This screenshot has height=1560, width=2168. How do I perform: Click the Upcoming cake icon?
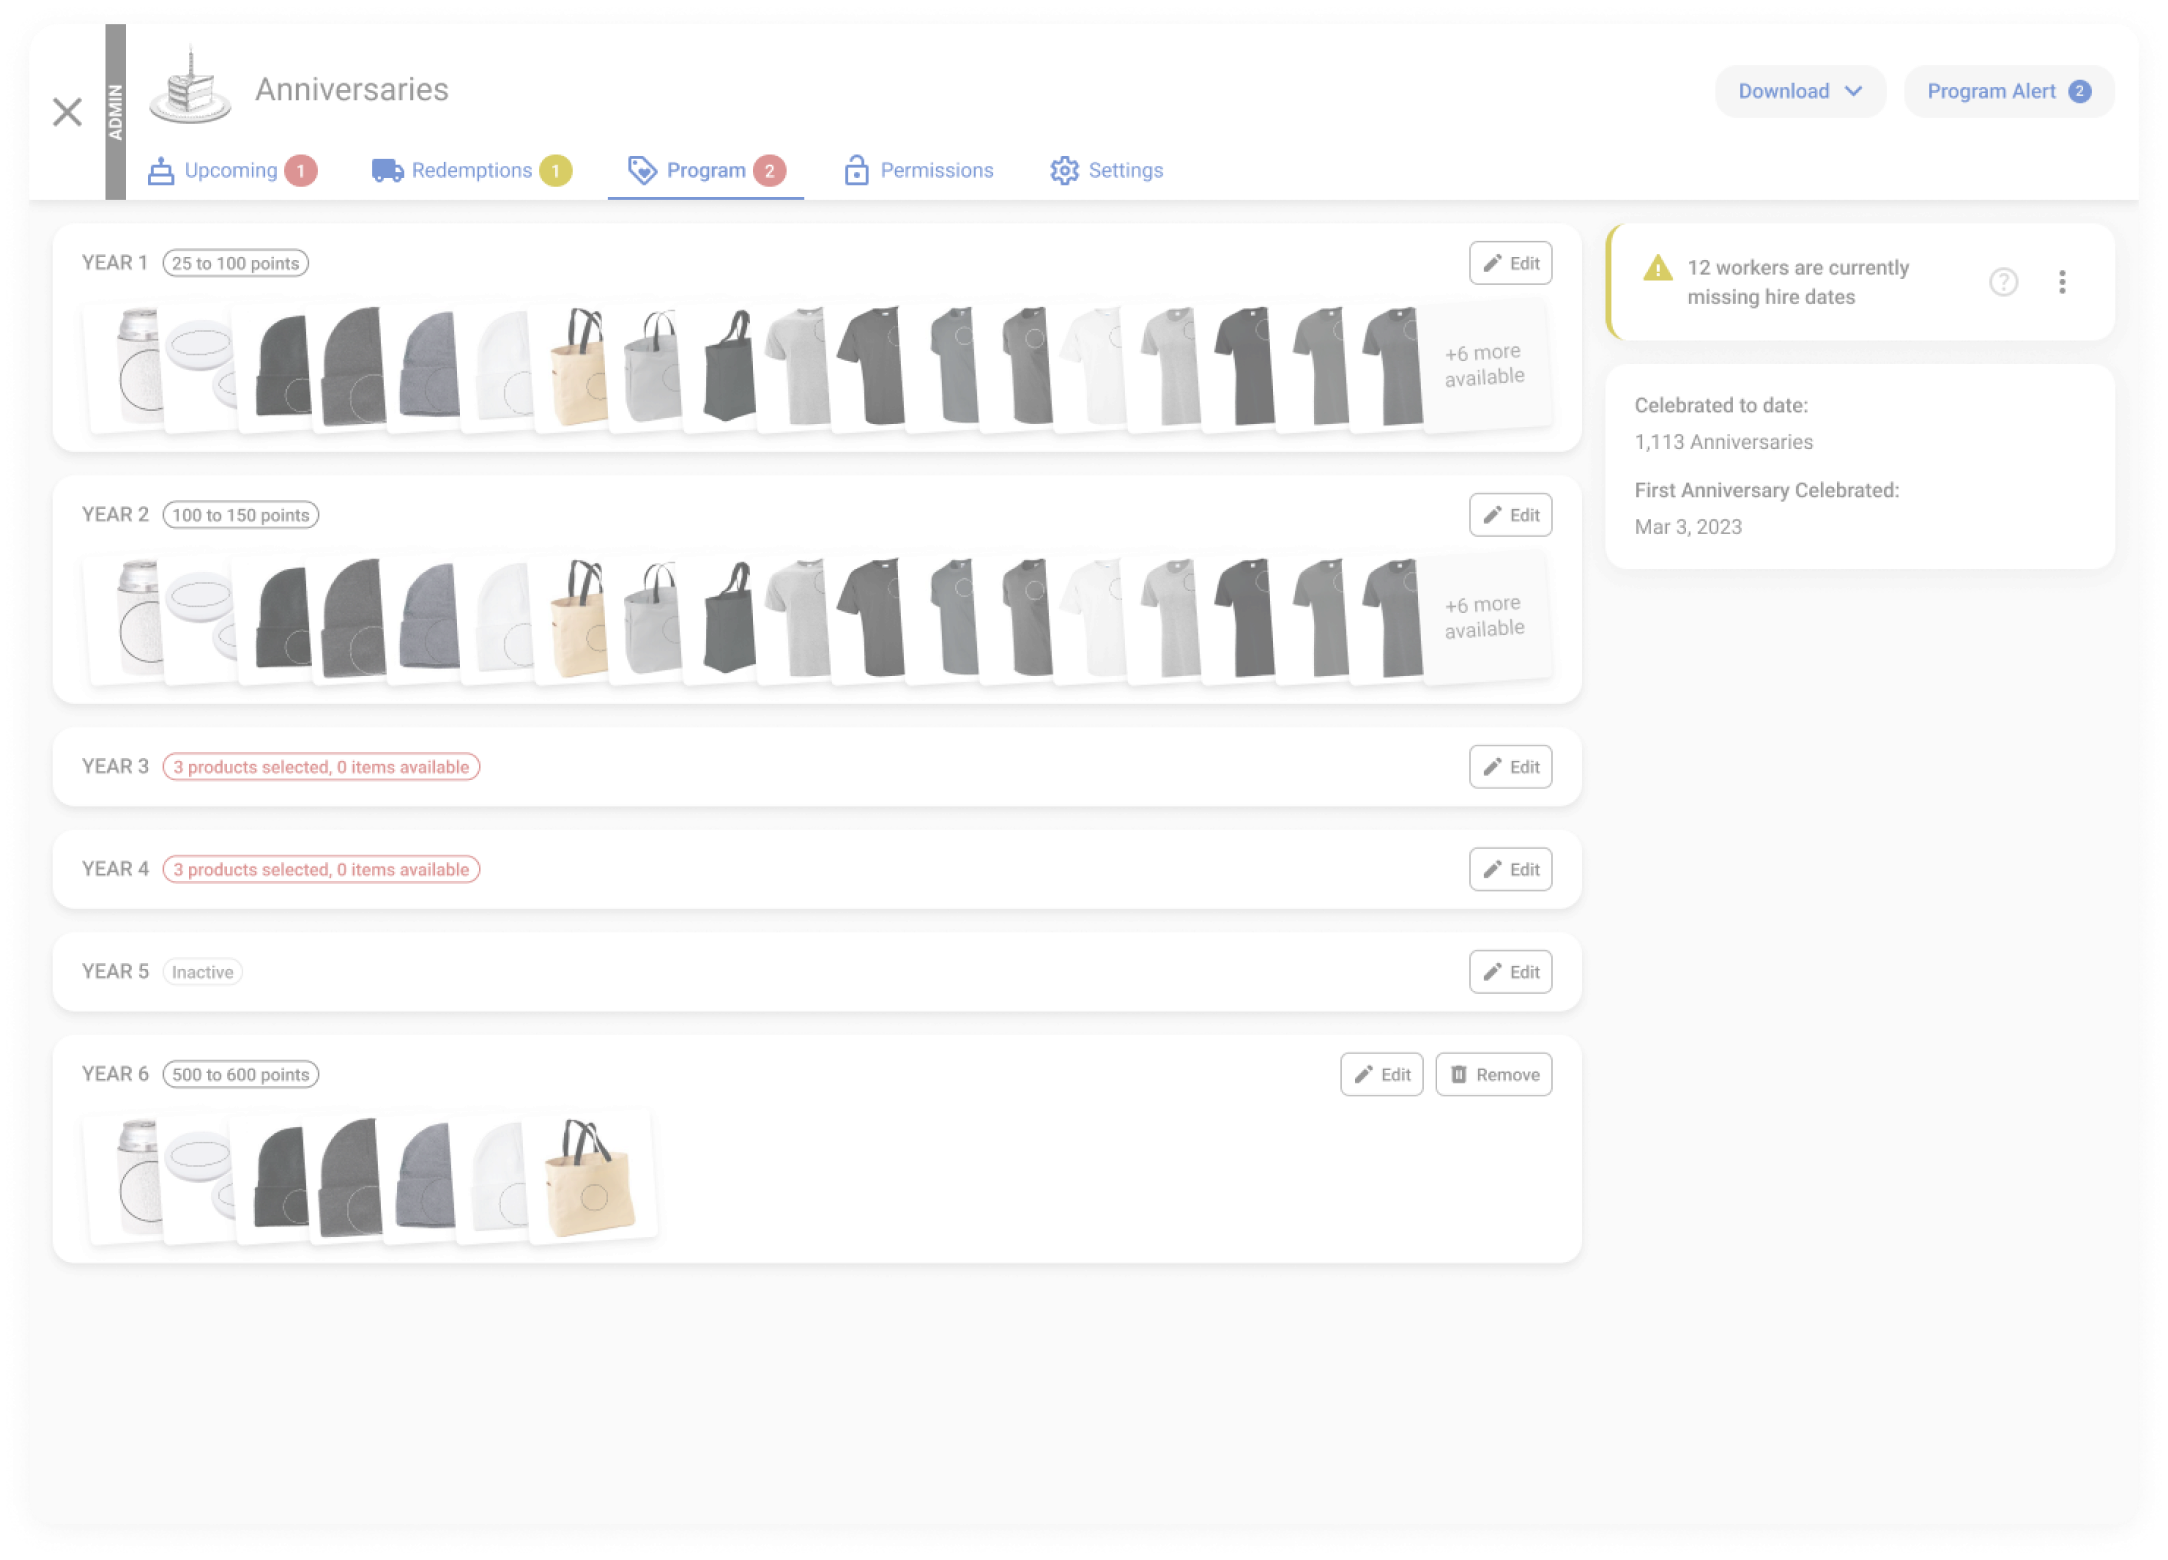pyautogui.click(x=161, y=171)
